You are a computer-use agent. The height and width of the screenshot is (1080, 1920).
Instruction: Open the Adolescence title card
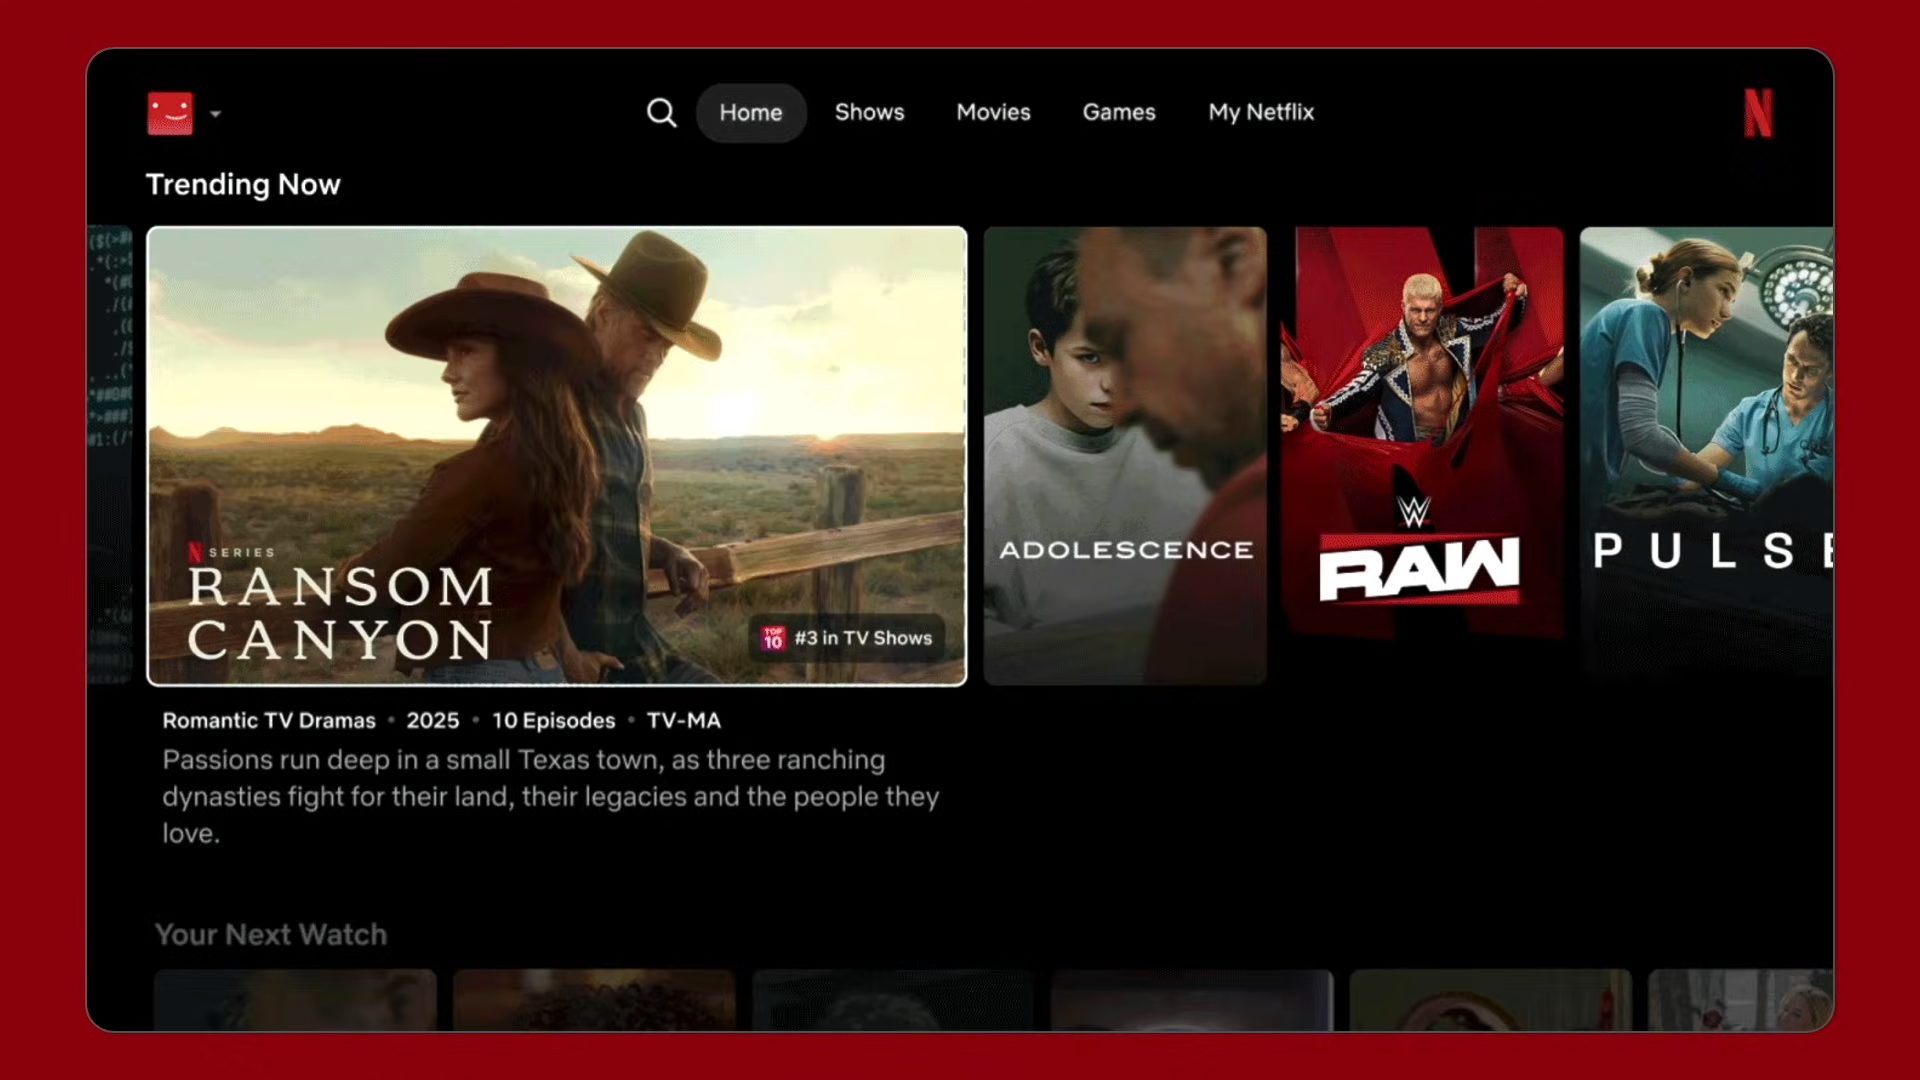pyautogui.click(x=1125, y=456)
